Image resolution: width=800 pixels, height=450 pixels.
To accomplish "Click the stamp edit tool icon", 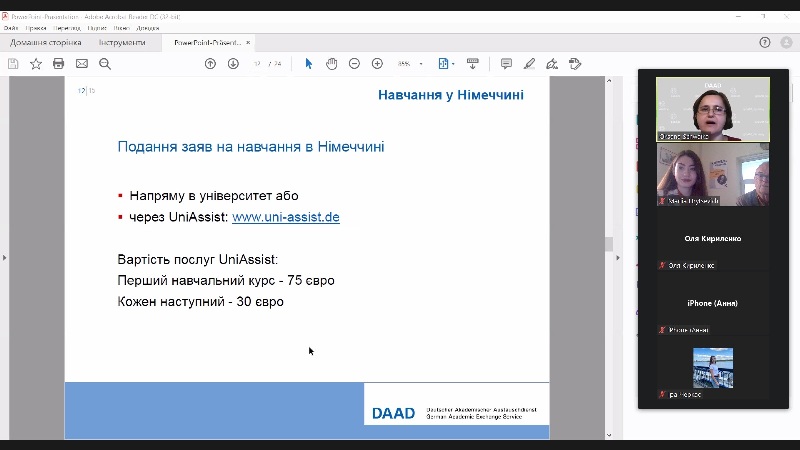I will point(575,64).
